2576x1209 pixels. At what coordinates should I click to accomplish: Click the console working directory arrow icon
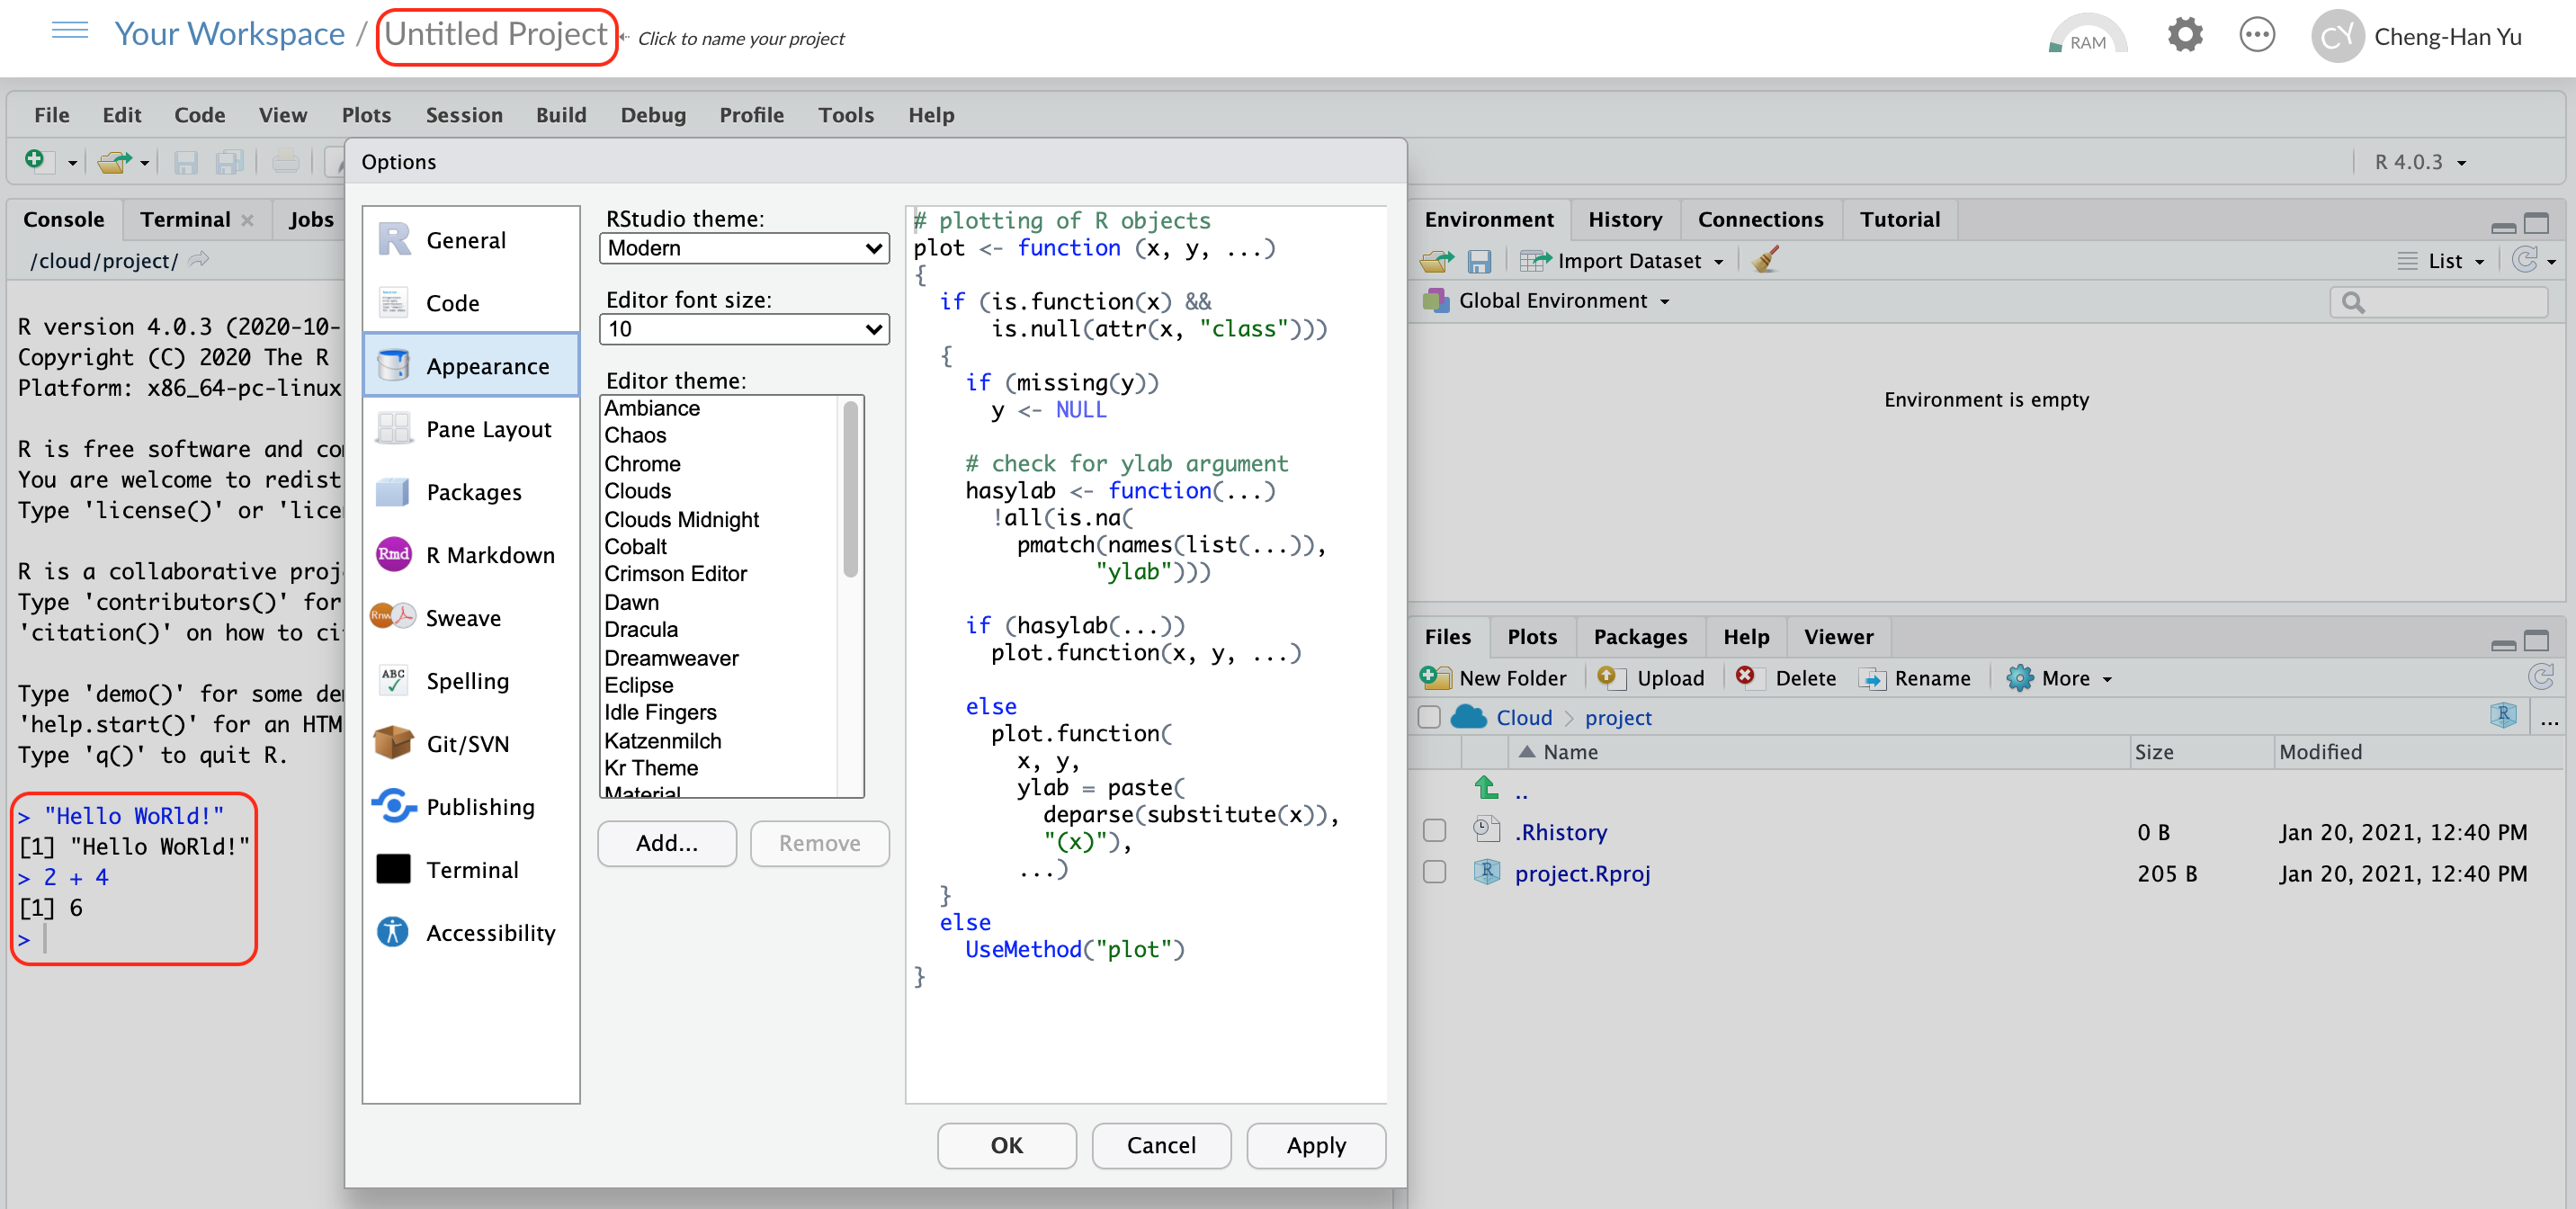click(x=199, y=260)
